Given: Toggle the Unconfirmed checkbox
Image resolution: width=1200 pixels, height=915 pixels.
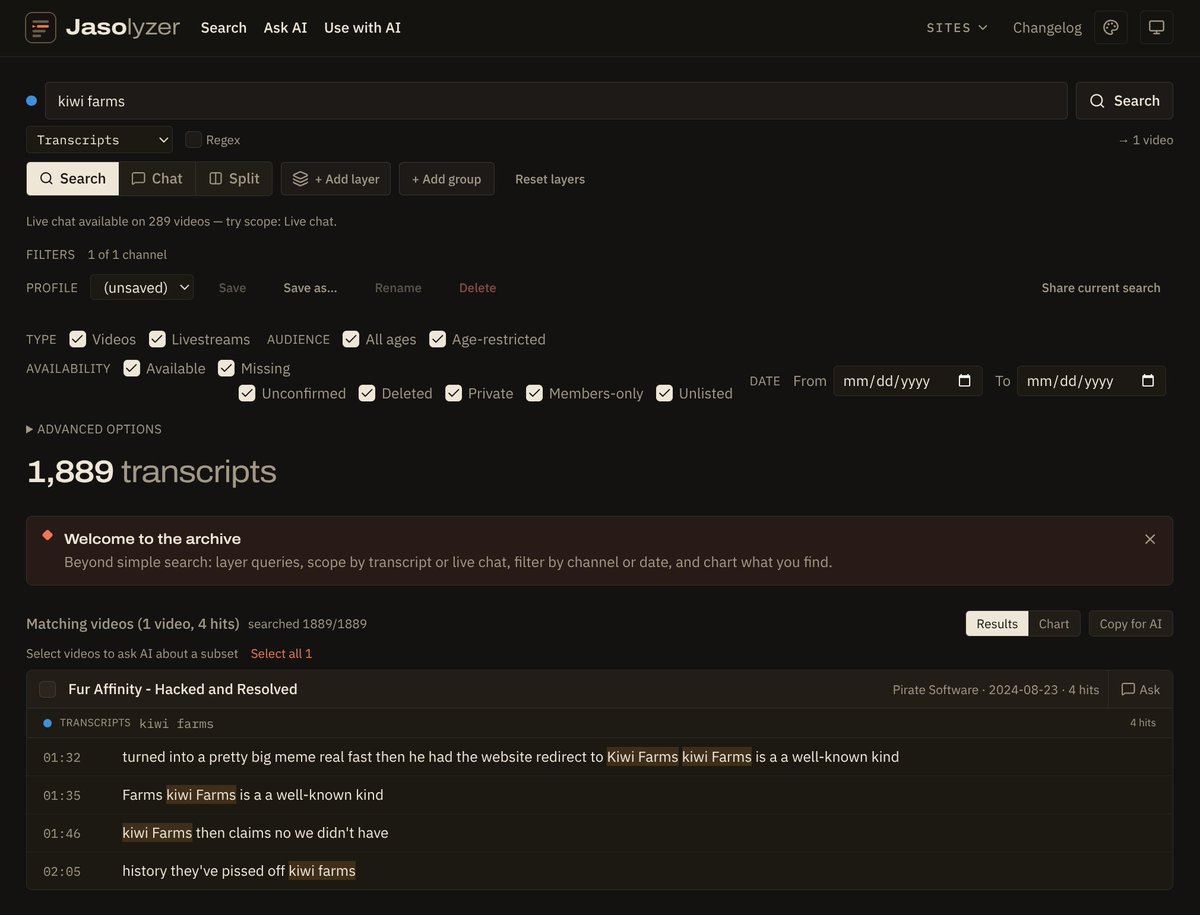Looking at the screenshot, I should pos(247,393).
